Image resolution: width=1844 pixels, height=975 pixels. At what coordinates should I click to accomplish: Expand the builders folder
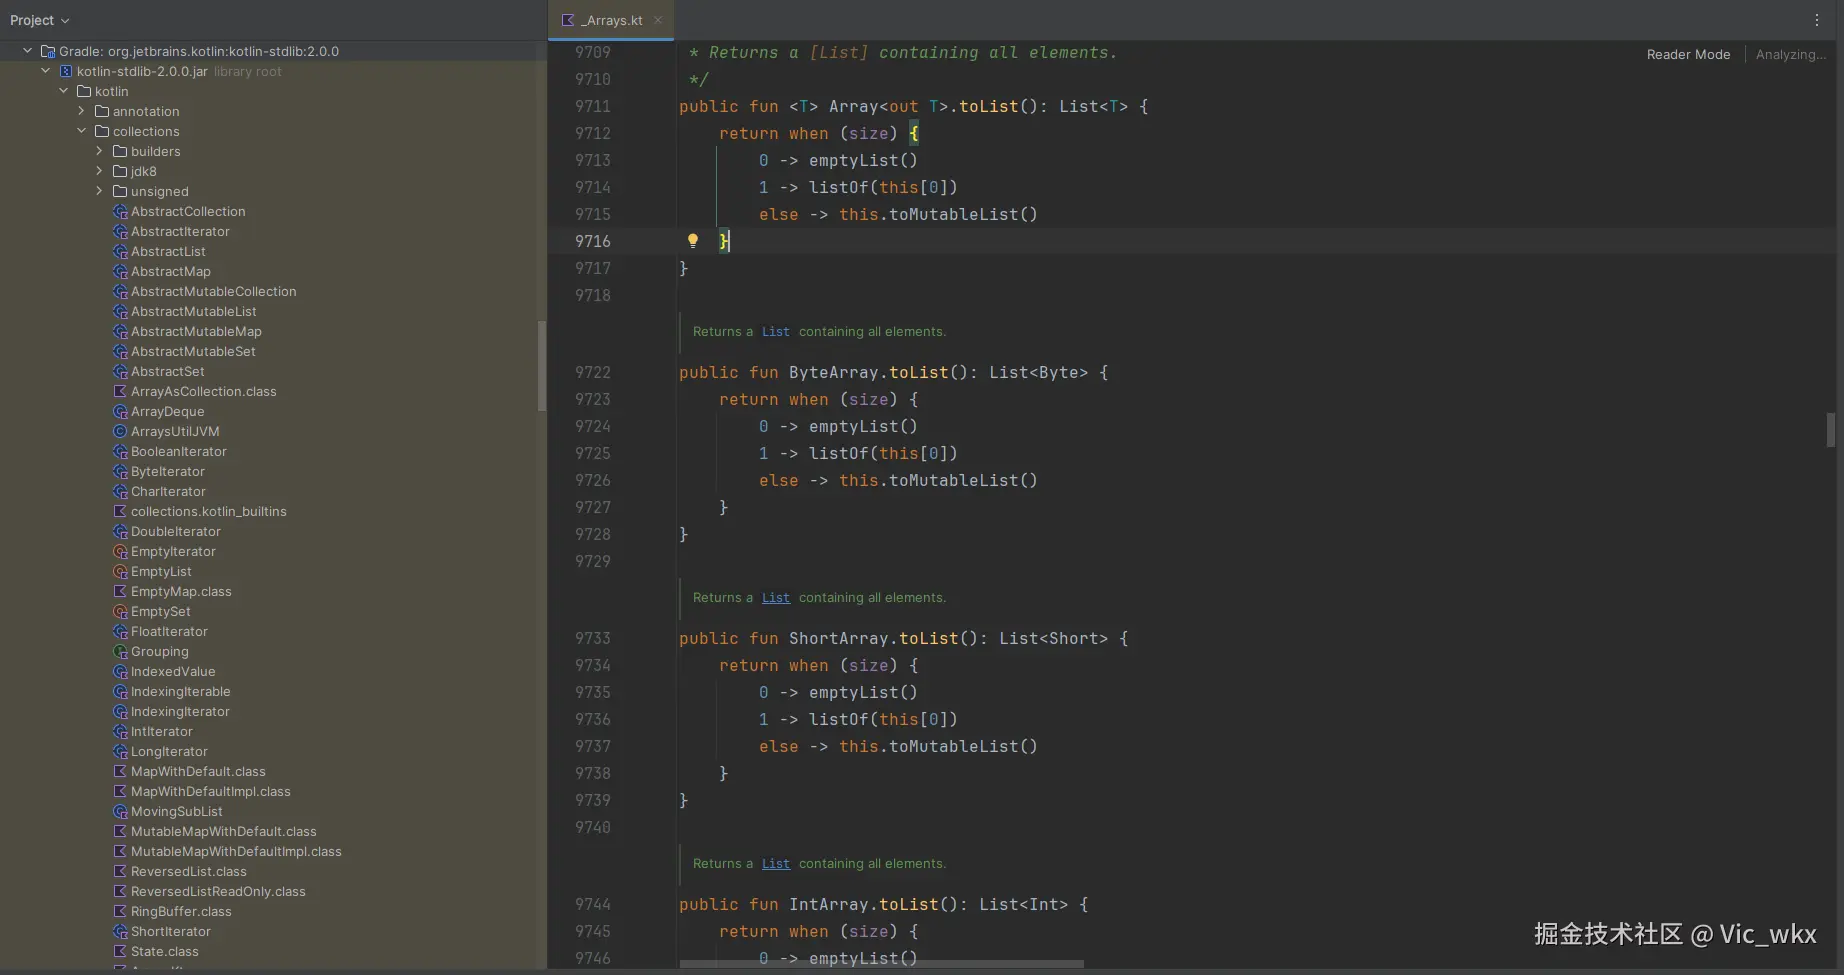click(99, 151)
